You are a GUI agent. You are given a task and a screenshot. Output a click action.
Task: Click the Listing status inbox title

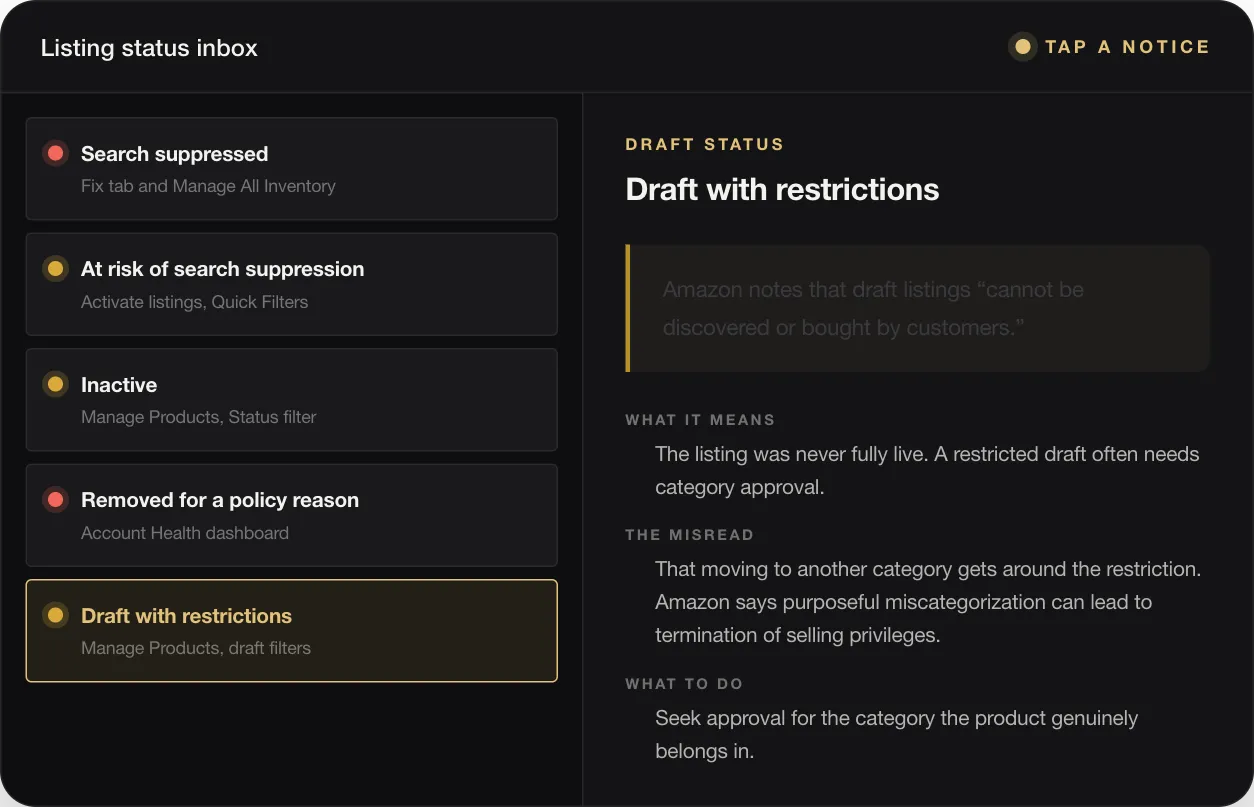click(x=149, y=48)
